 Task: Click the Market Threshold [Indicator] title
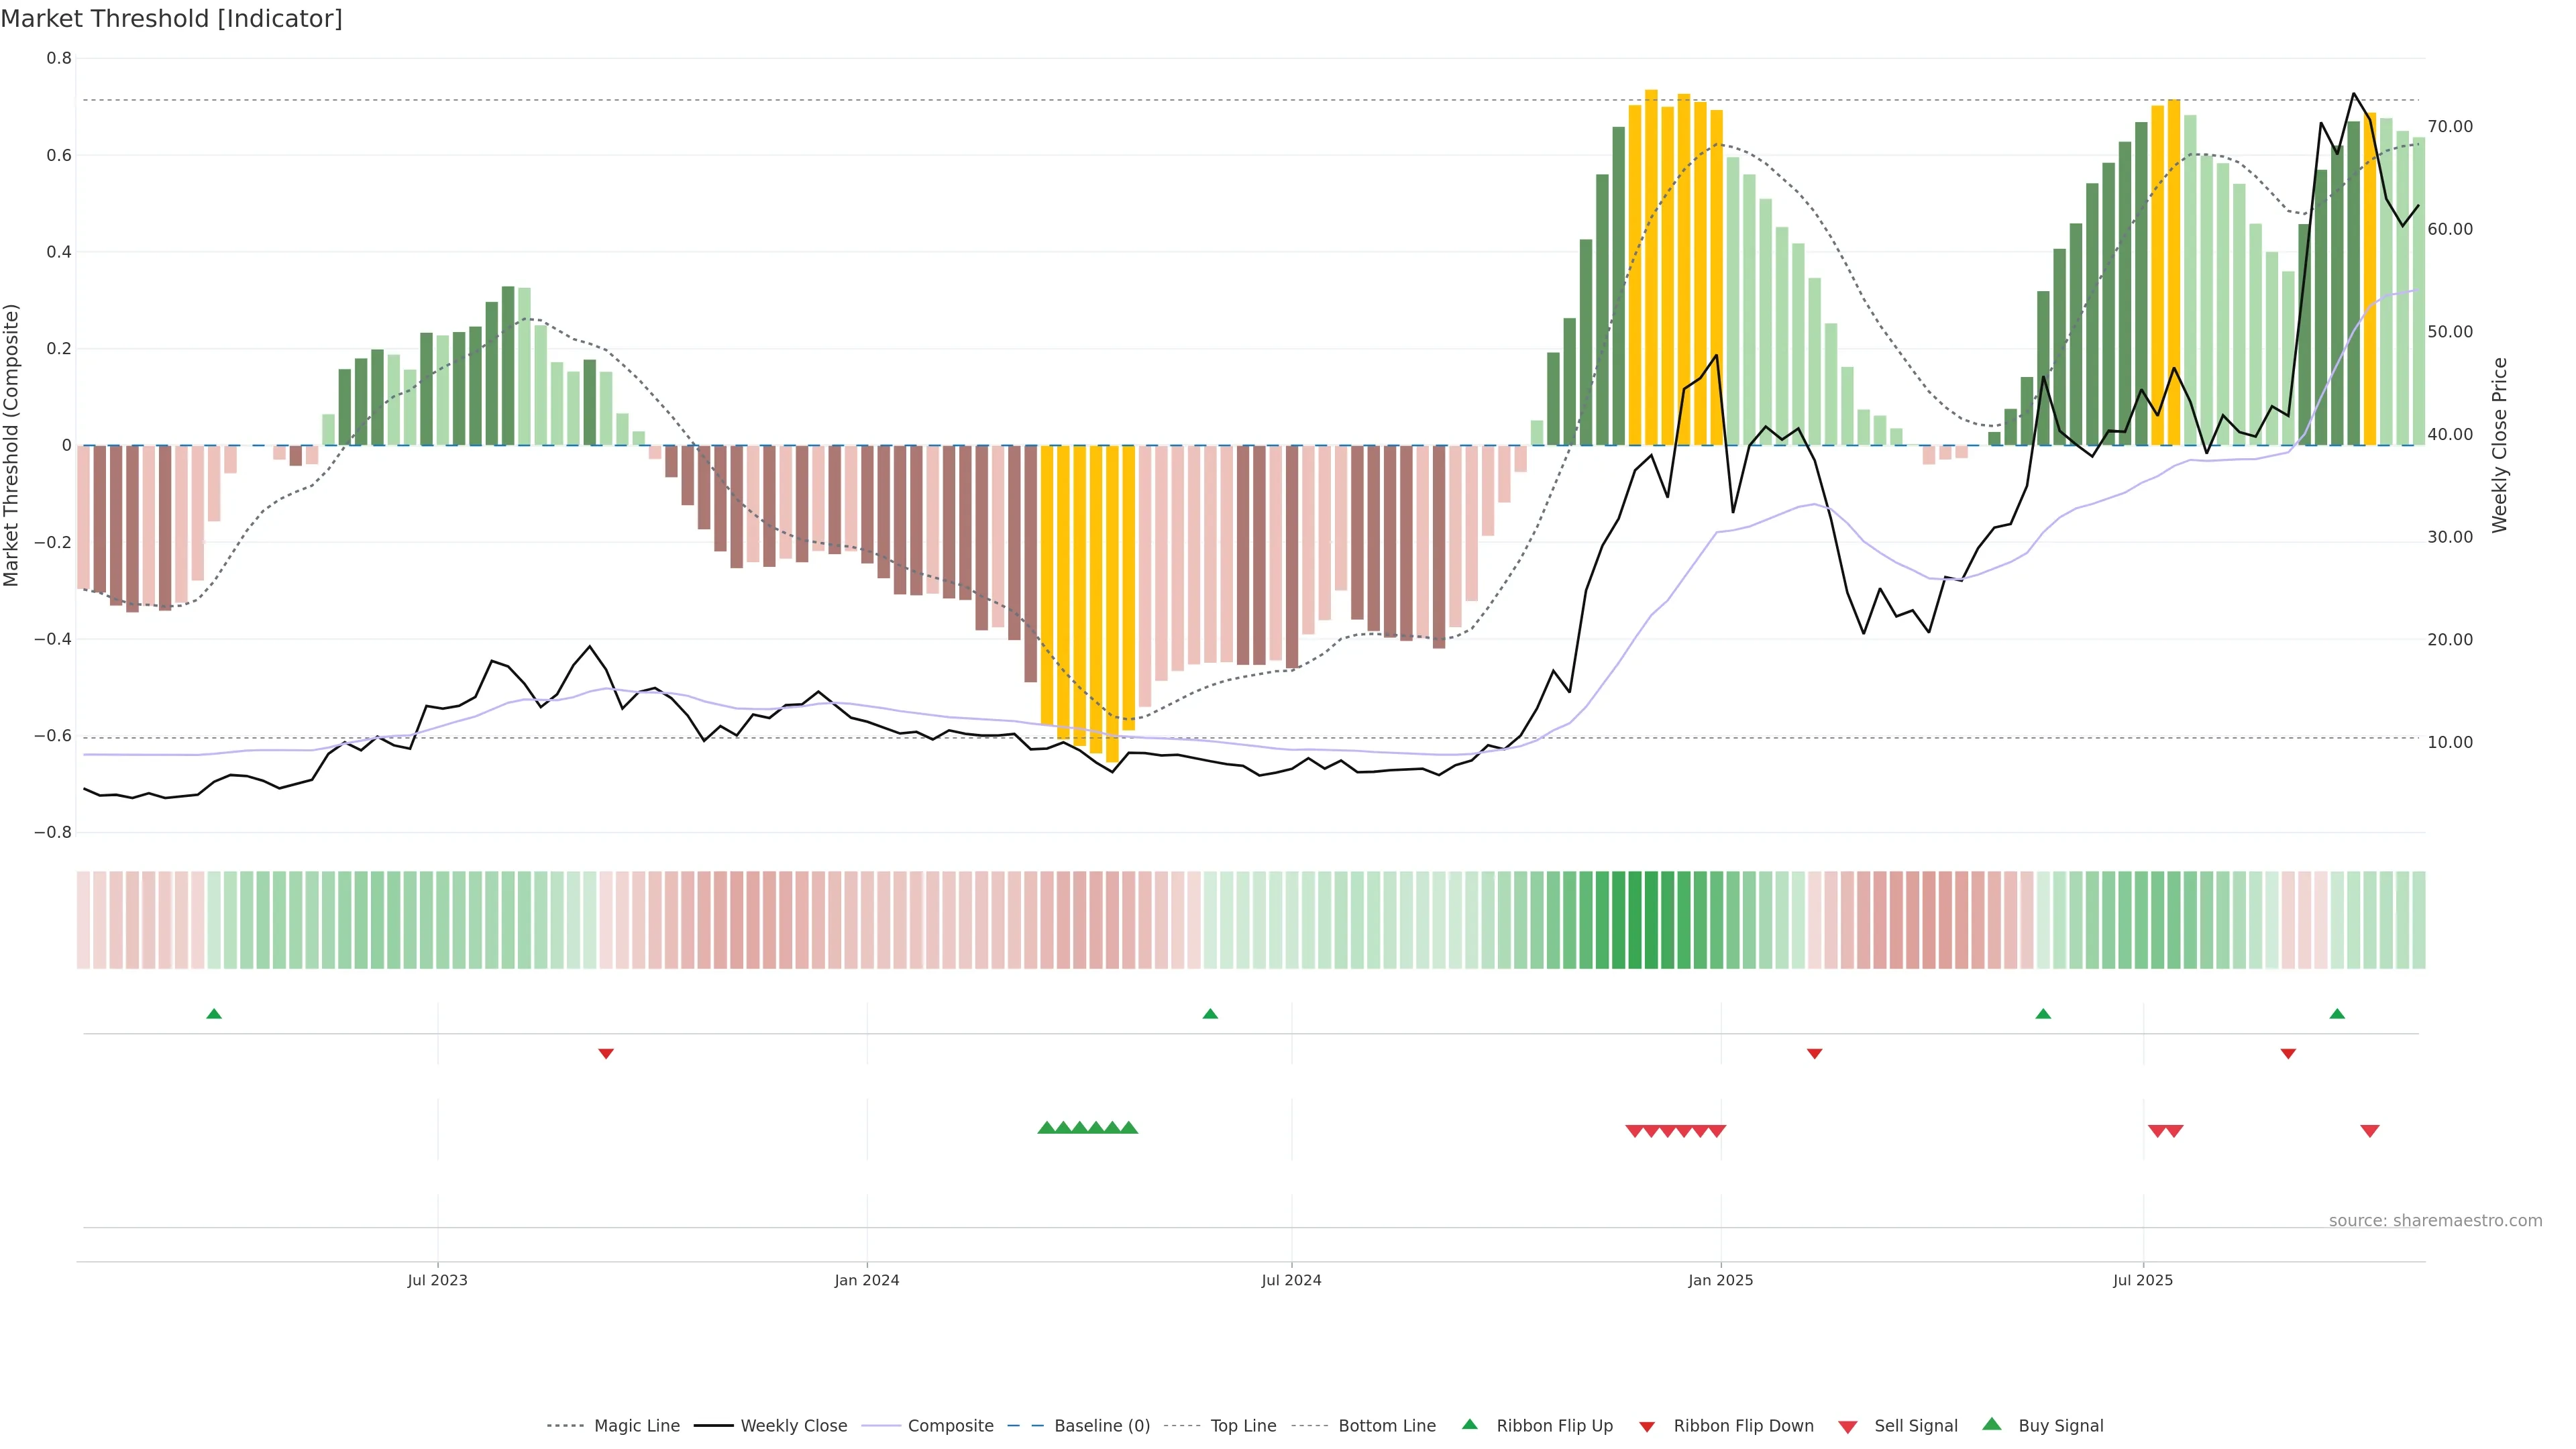pos(171,19)
